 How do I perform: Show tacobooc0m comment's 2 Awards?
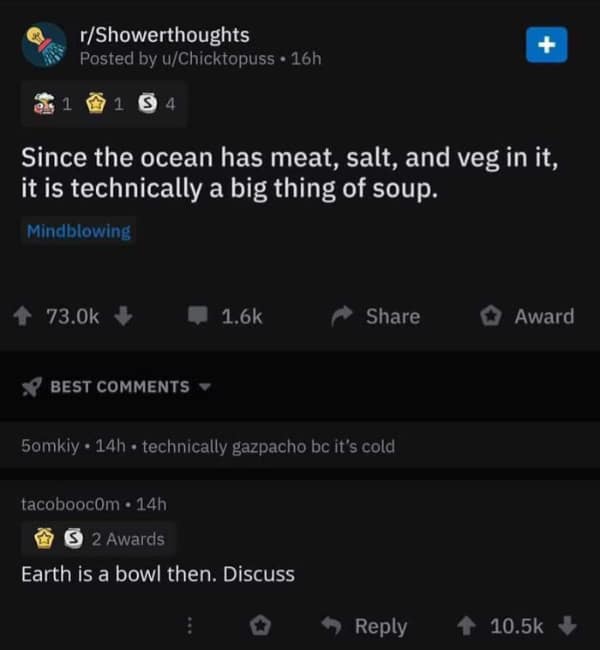pos(98,539)
